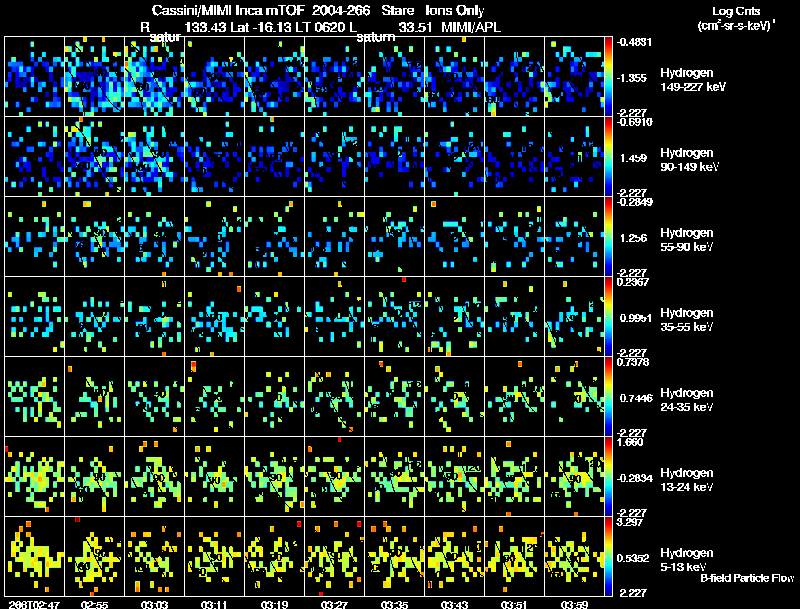Click the Hydrogen 24-35 keV row label
Viewport: 800px width, 609px height.
click(686, 400)
